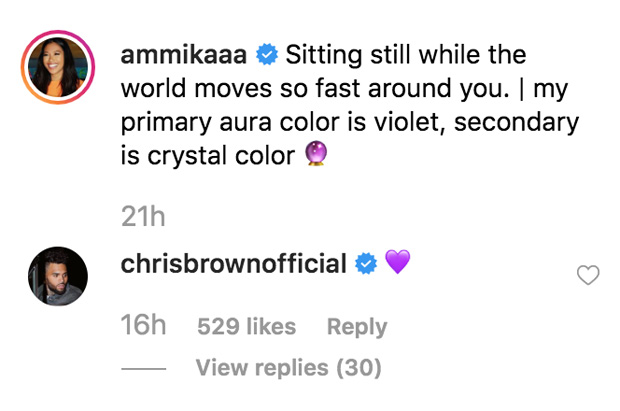620x411 pixels.
Task: Click the verified badge beside ammikaaa
Action: click(x=266, y=54)
